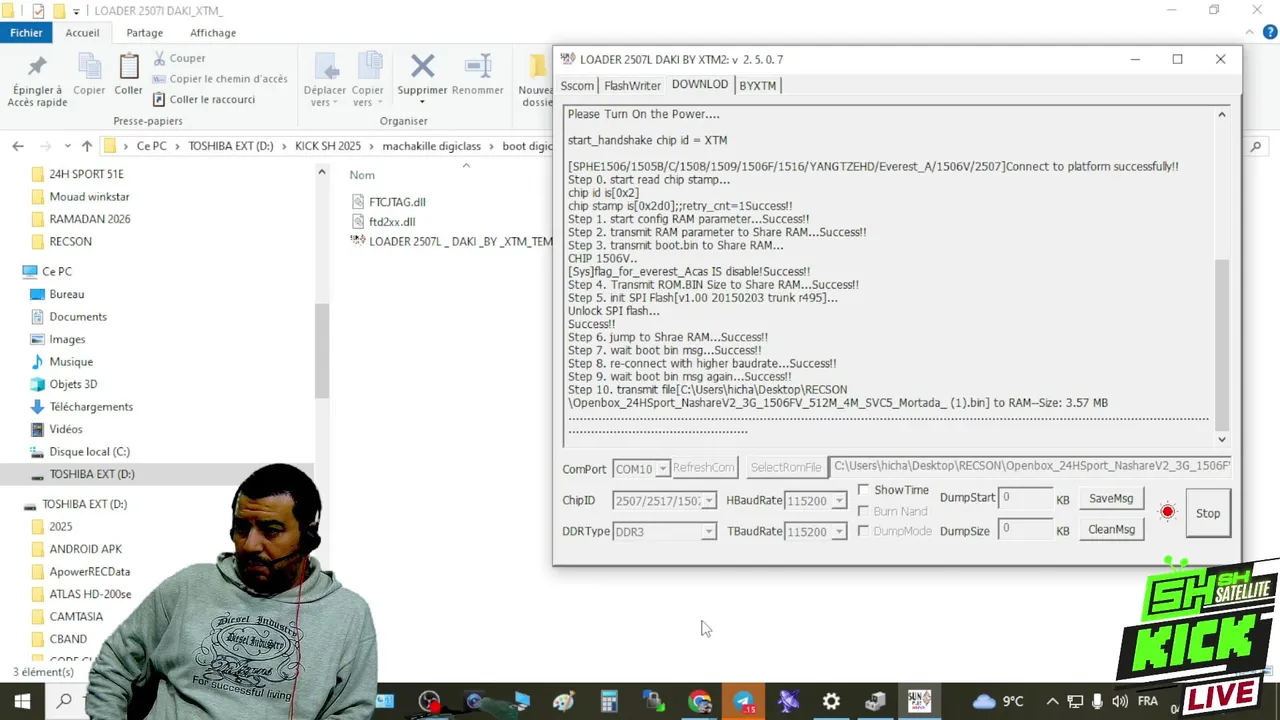Click the SaveMsg button

click(1111, 498)
